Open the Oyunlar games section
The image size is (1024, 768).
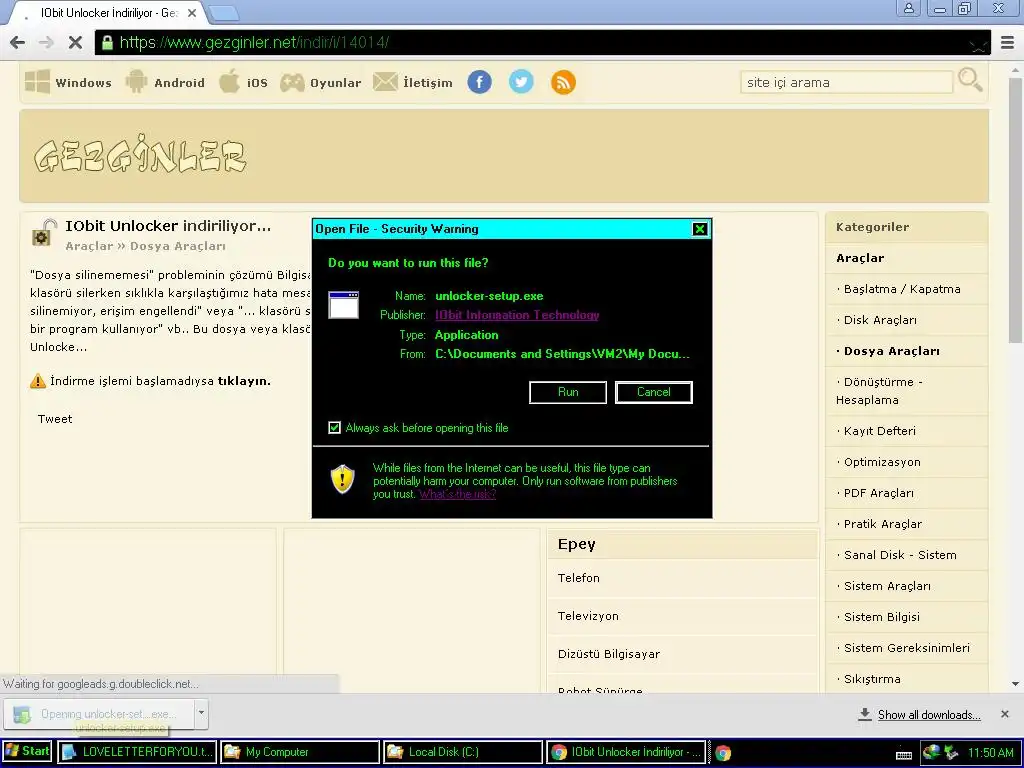pyautogui.click(x=321, y=82)
